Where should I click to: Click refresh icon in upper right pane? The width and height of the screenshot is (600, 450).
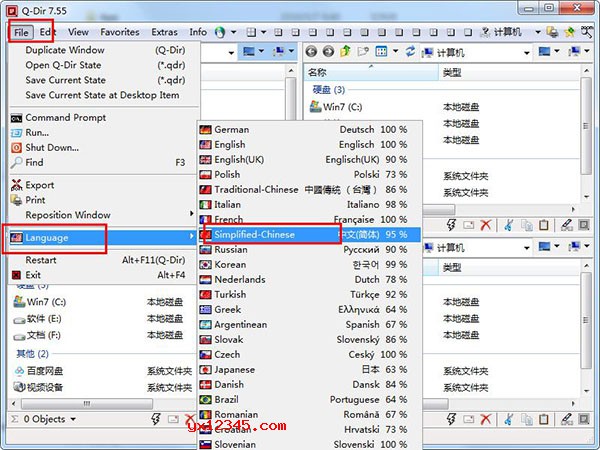coord(410,51)
